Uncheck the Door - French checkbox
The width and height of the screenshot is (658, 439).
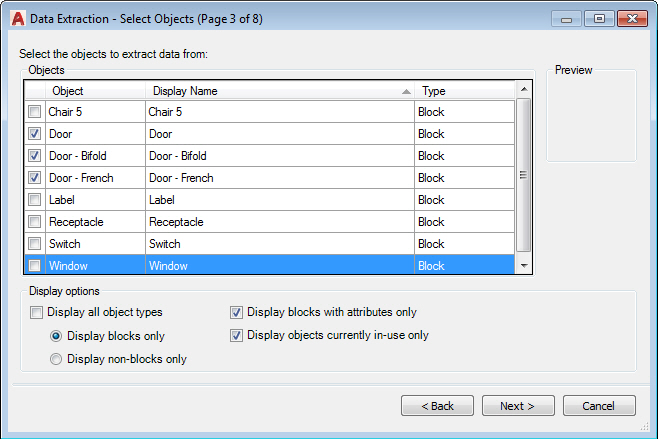pos(34,178)
